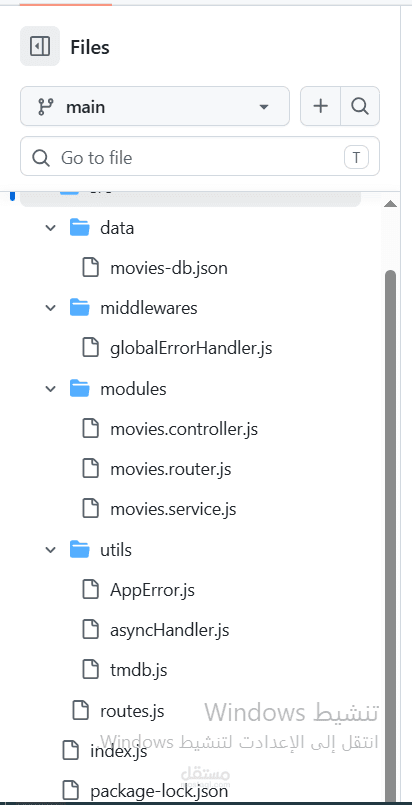Select movies.controller.js in the tree
The height and width of the screenshot is (805, 412).
click(x=184, y=429)
